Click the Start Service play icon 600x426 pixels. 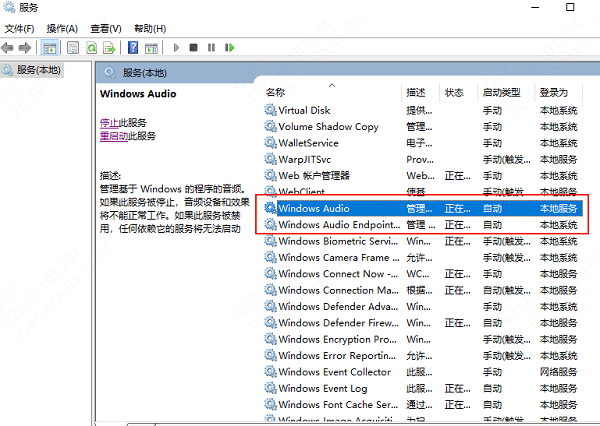coord(176,47)
